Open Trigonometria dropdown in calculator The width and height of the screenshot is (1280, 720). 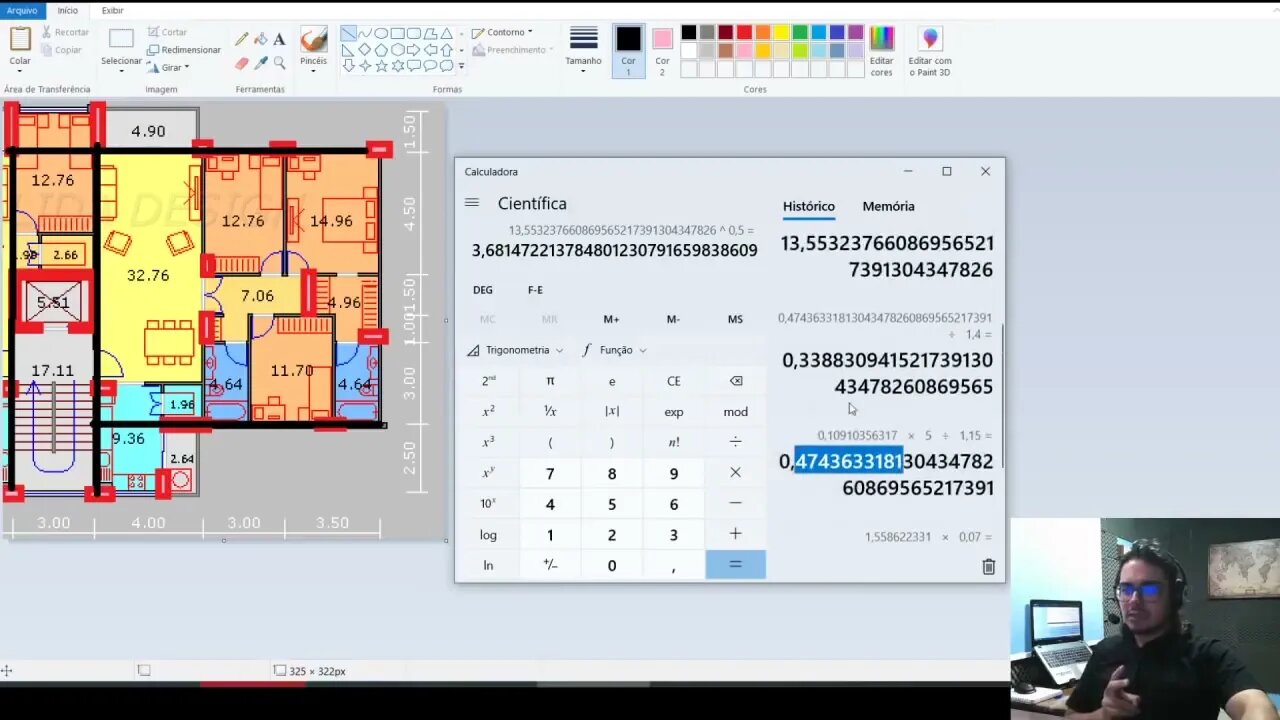coord(516,350)
